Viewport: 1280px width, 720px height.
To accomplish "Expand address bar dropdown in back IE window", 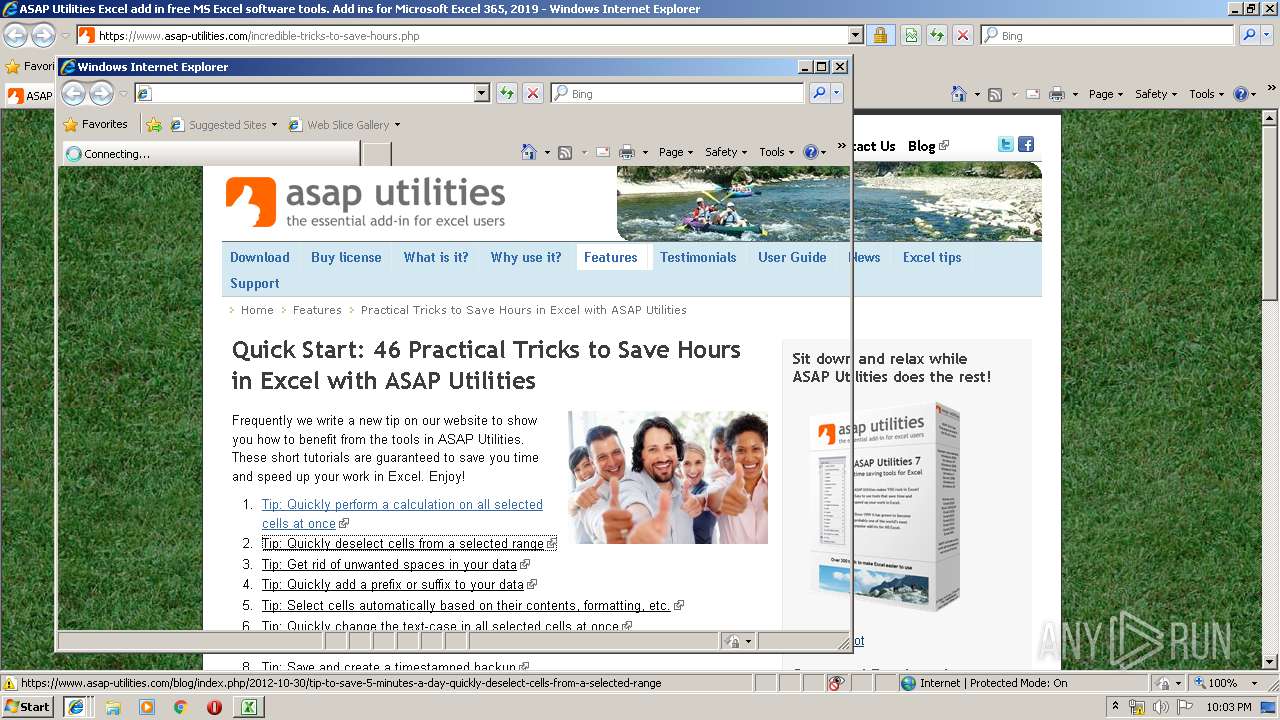I will tap(855, 35).
